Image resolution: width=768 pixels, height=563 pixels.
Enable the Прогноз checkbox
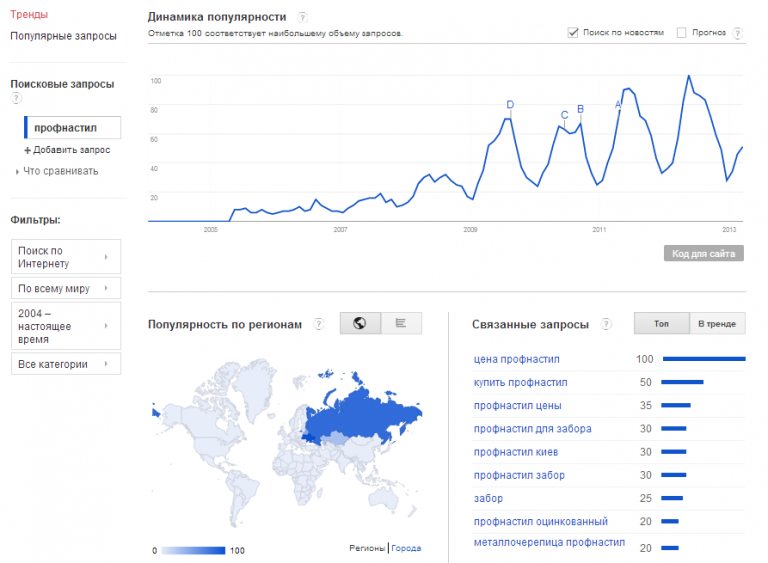(x=682, y=32)
